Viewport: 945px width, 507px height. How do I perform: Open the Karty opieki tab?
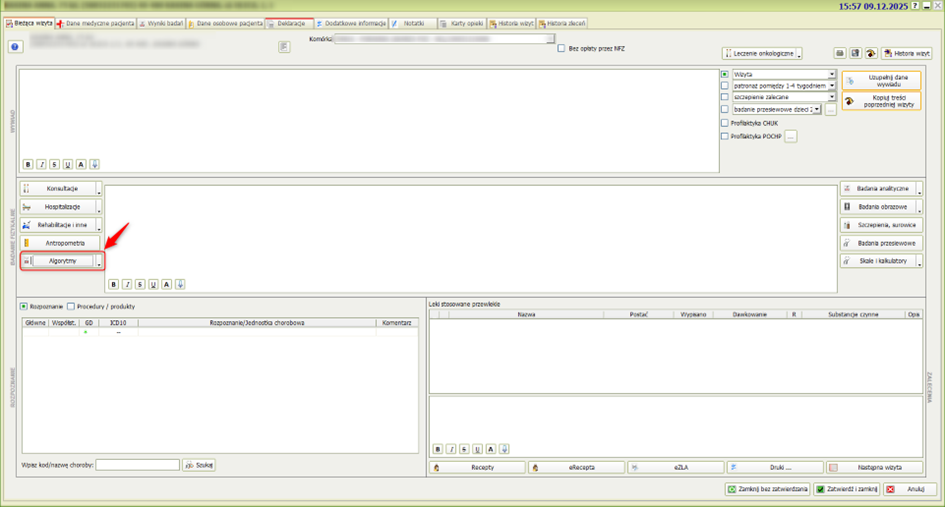(466, 22)
